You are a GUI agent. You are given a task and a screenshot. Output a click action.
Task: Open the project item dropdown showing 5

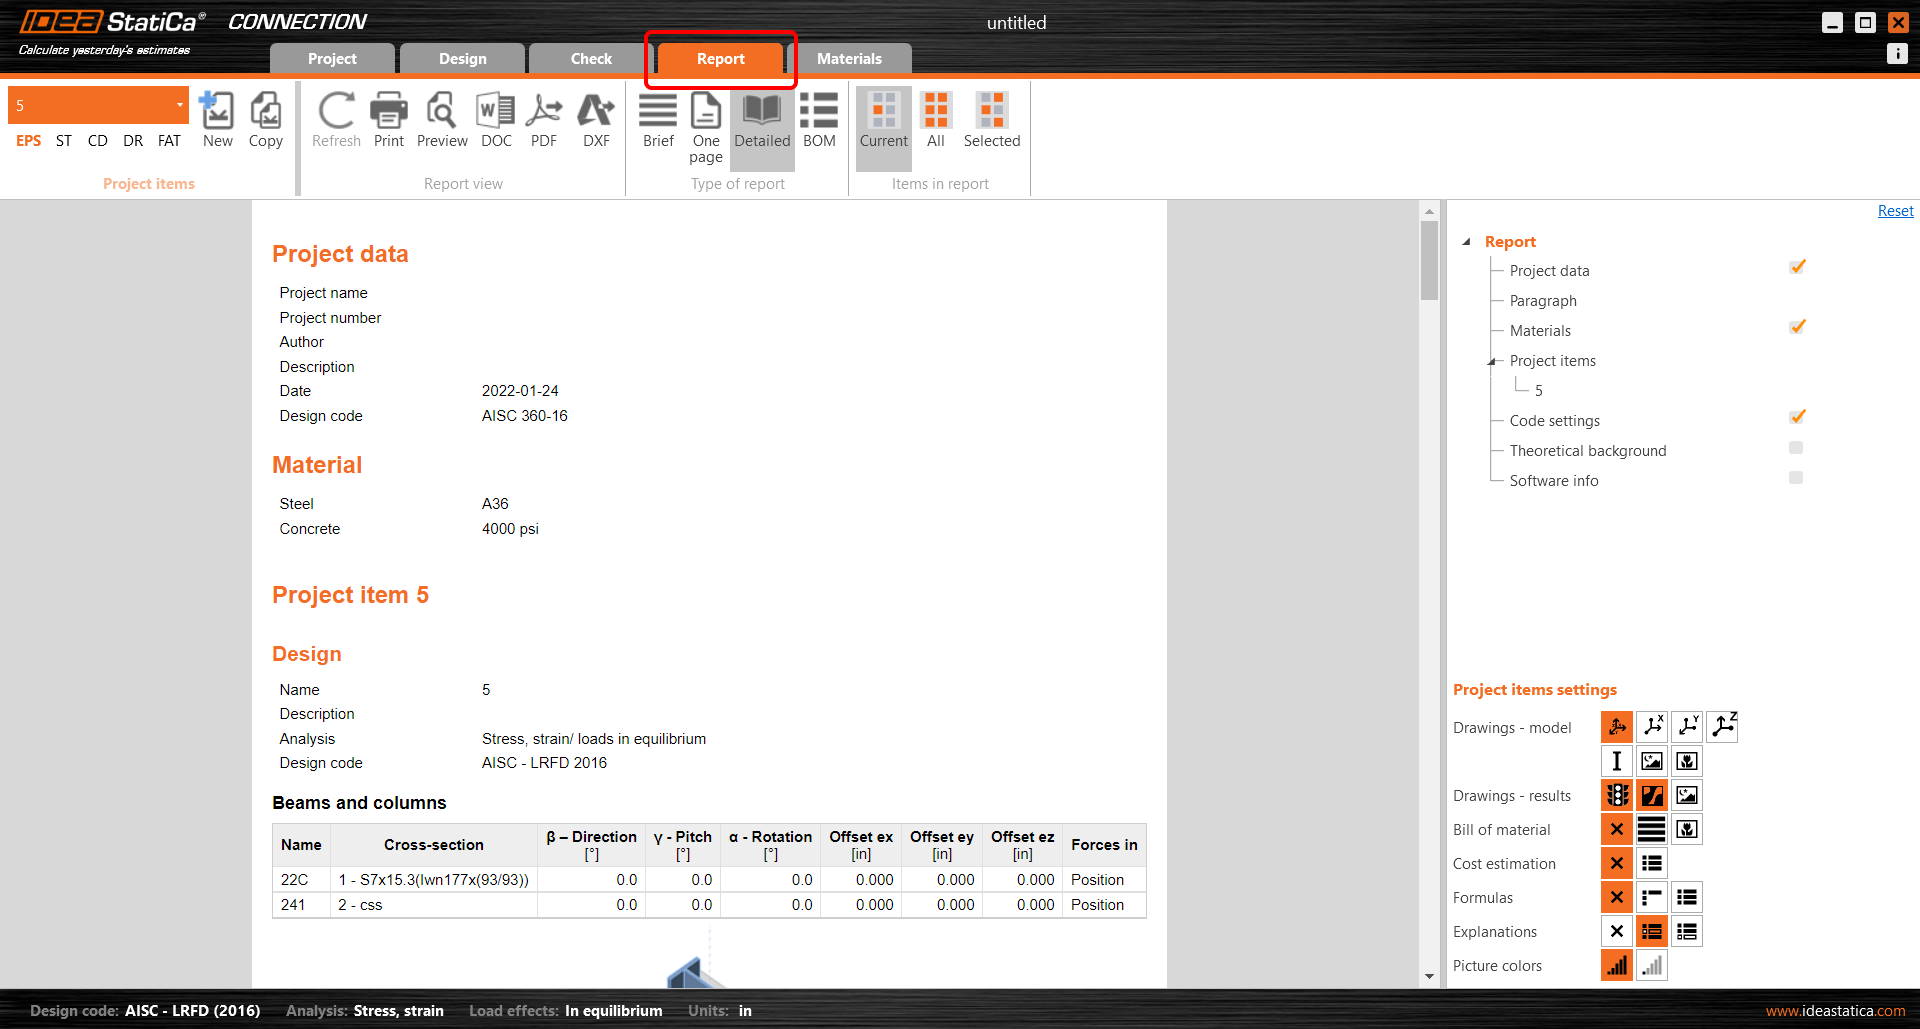[98, 105]
